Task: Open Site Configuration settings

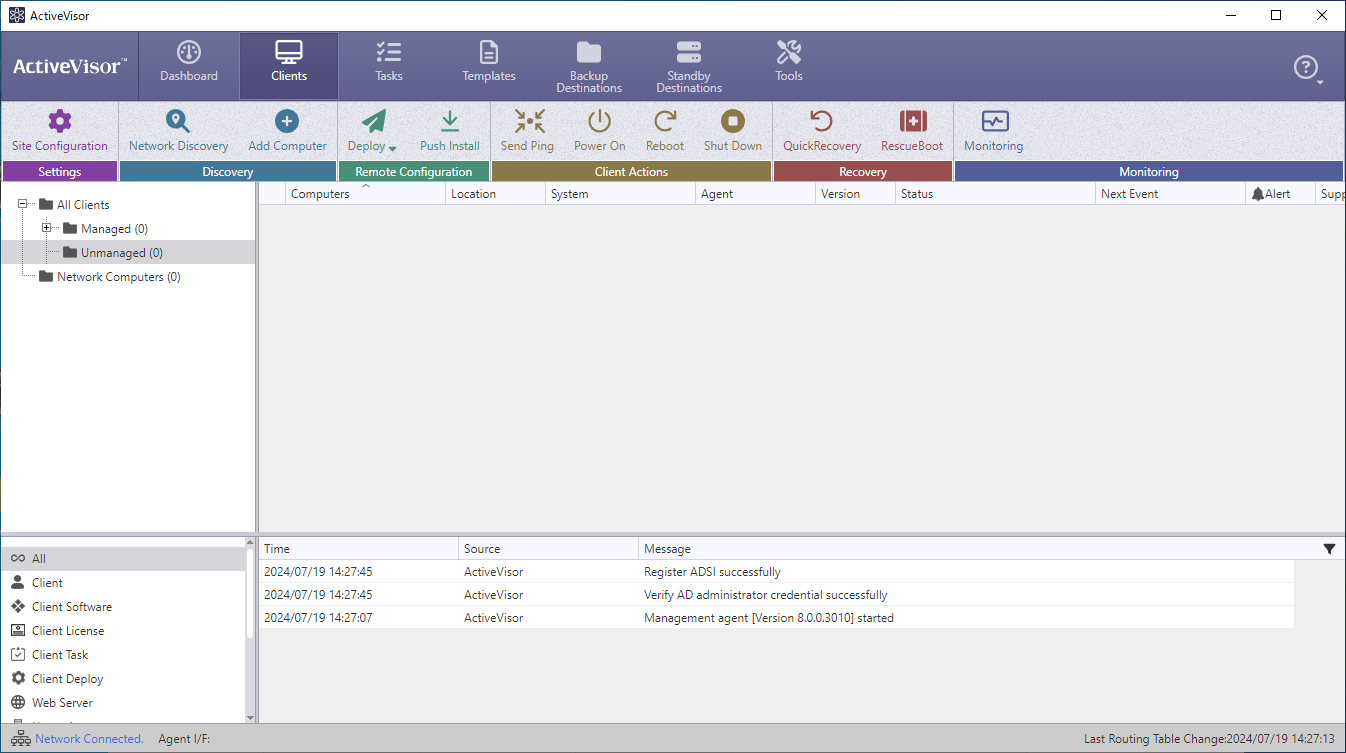Action: 60,131
